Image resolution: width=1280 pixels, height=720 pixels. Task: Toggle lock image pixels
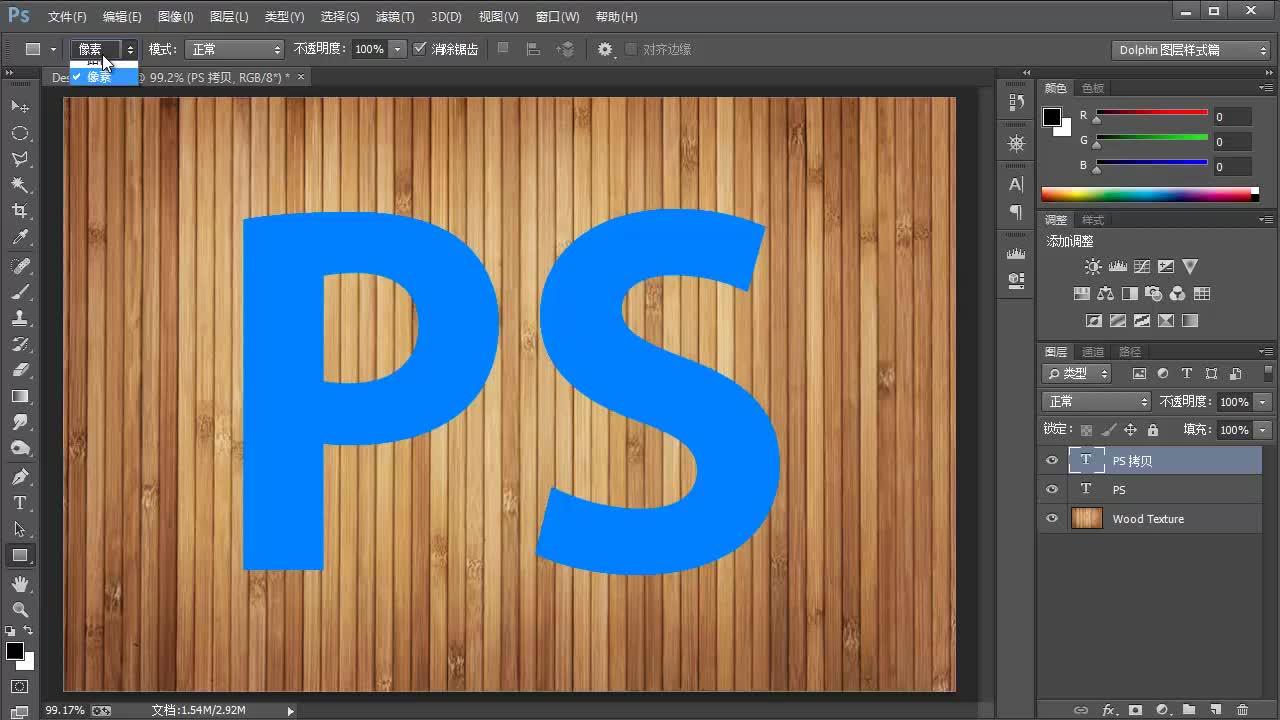(x=1108, y=430)
